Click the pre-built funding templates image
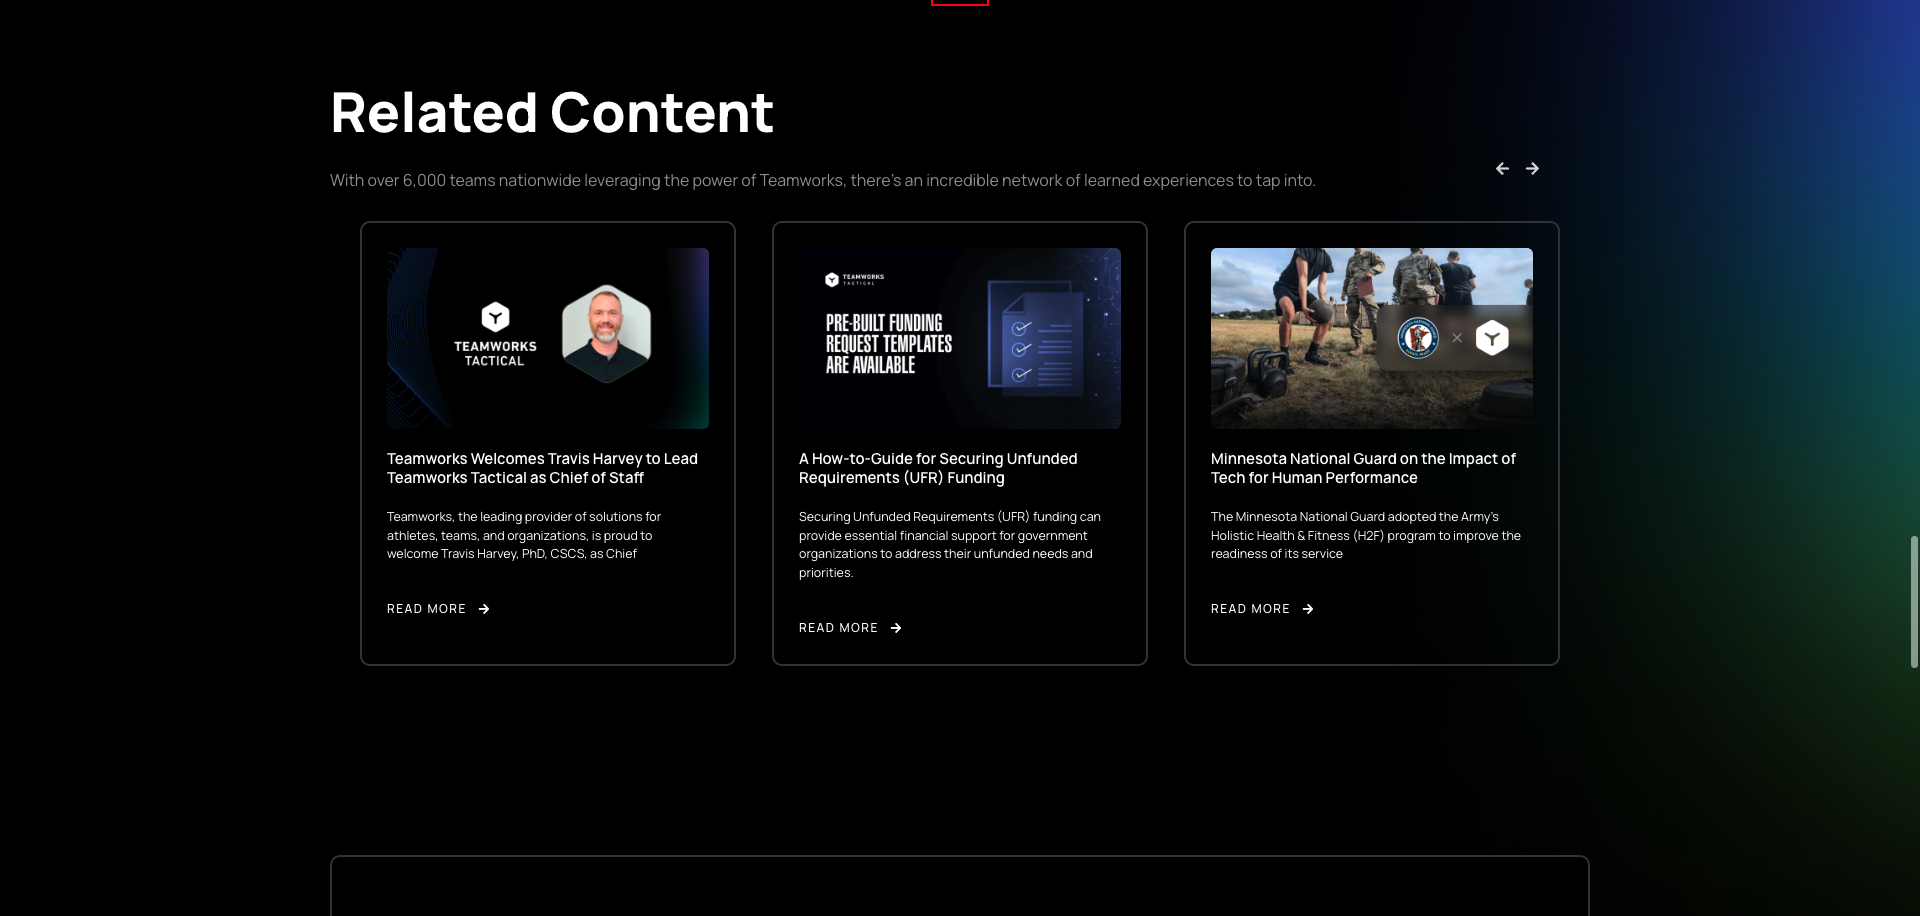Screen dimensions: 1920x916 tap(959, 338)
